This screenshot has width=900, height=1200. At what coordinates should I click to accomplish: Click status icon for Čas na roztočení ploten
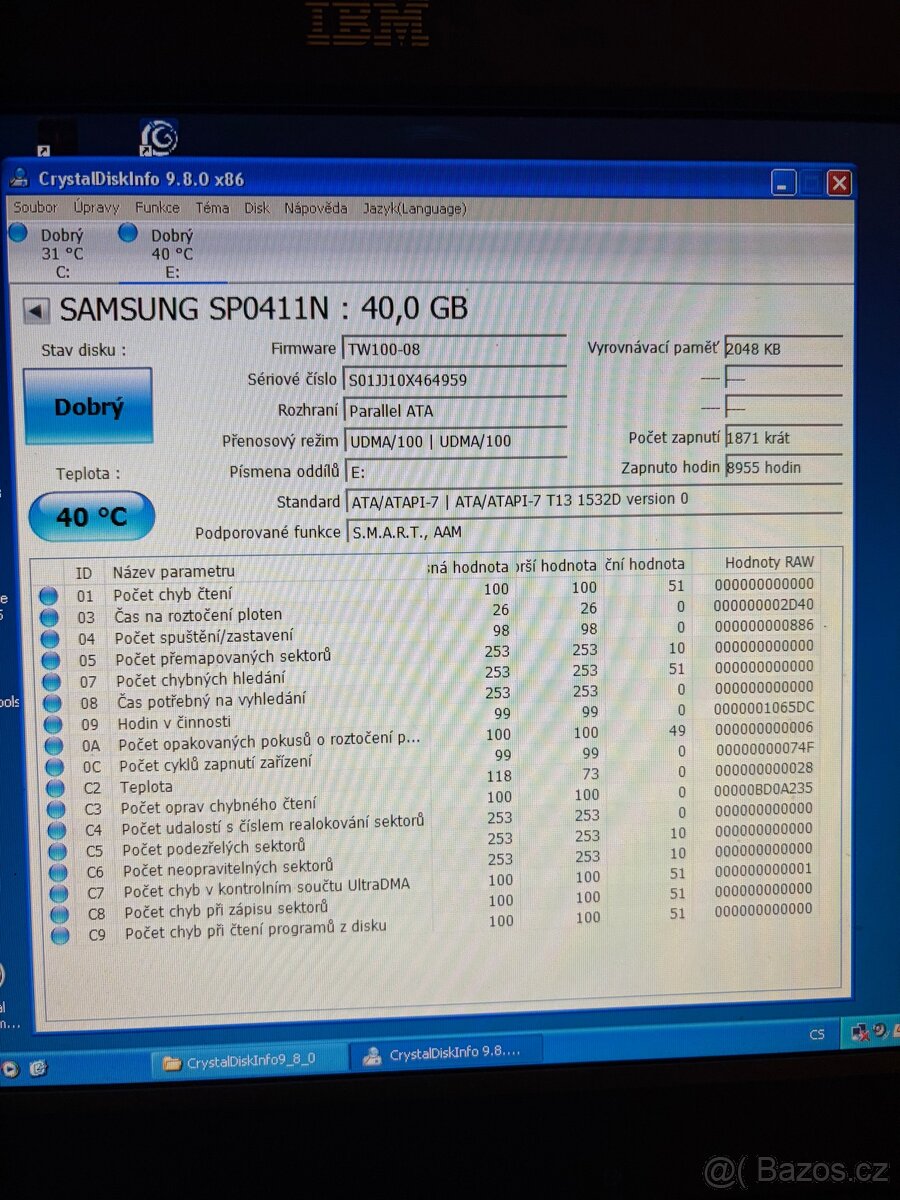(x=48, y=617)
